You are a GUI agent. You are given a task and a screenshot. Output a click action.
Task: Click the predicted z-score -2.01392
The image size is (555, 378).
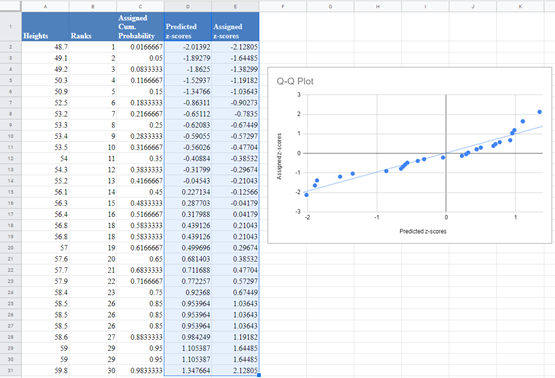(x=188, y=47)
